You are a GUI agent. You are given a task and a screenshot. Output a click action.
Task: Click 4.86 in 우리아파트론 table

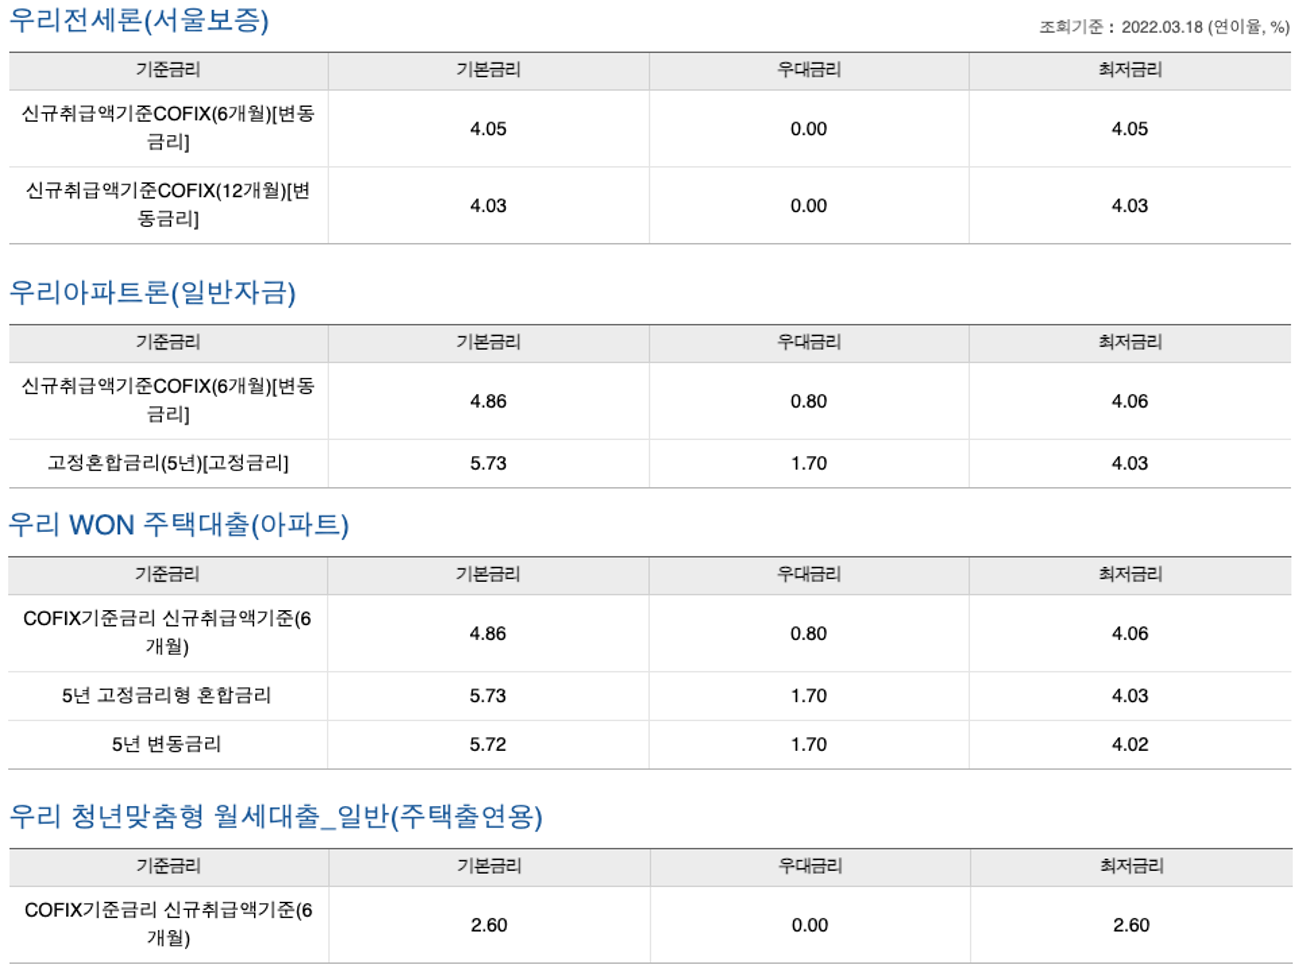[x=488, y=401]
